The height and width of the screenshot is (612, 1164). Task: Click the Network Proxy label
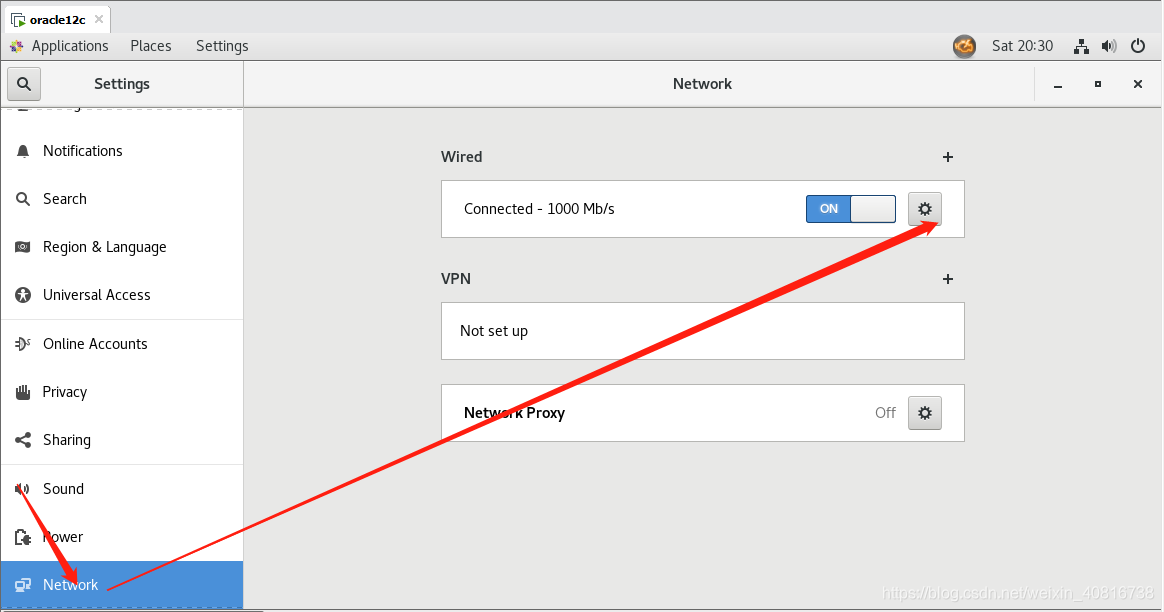pyautogui.click(x=514, y=413)
